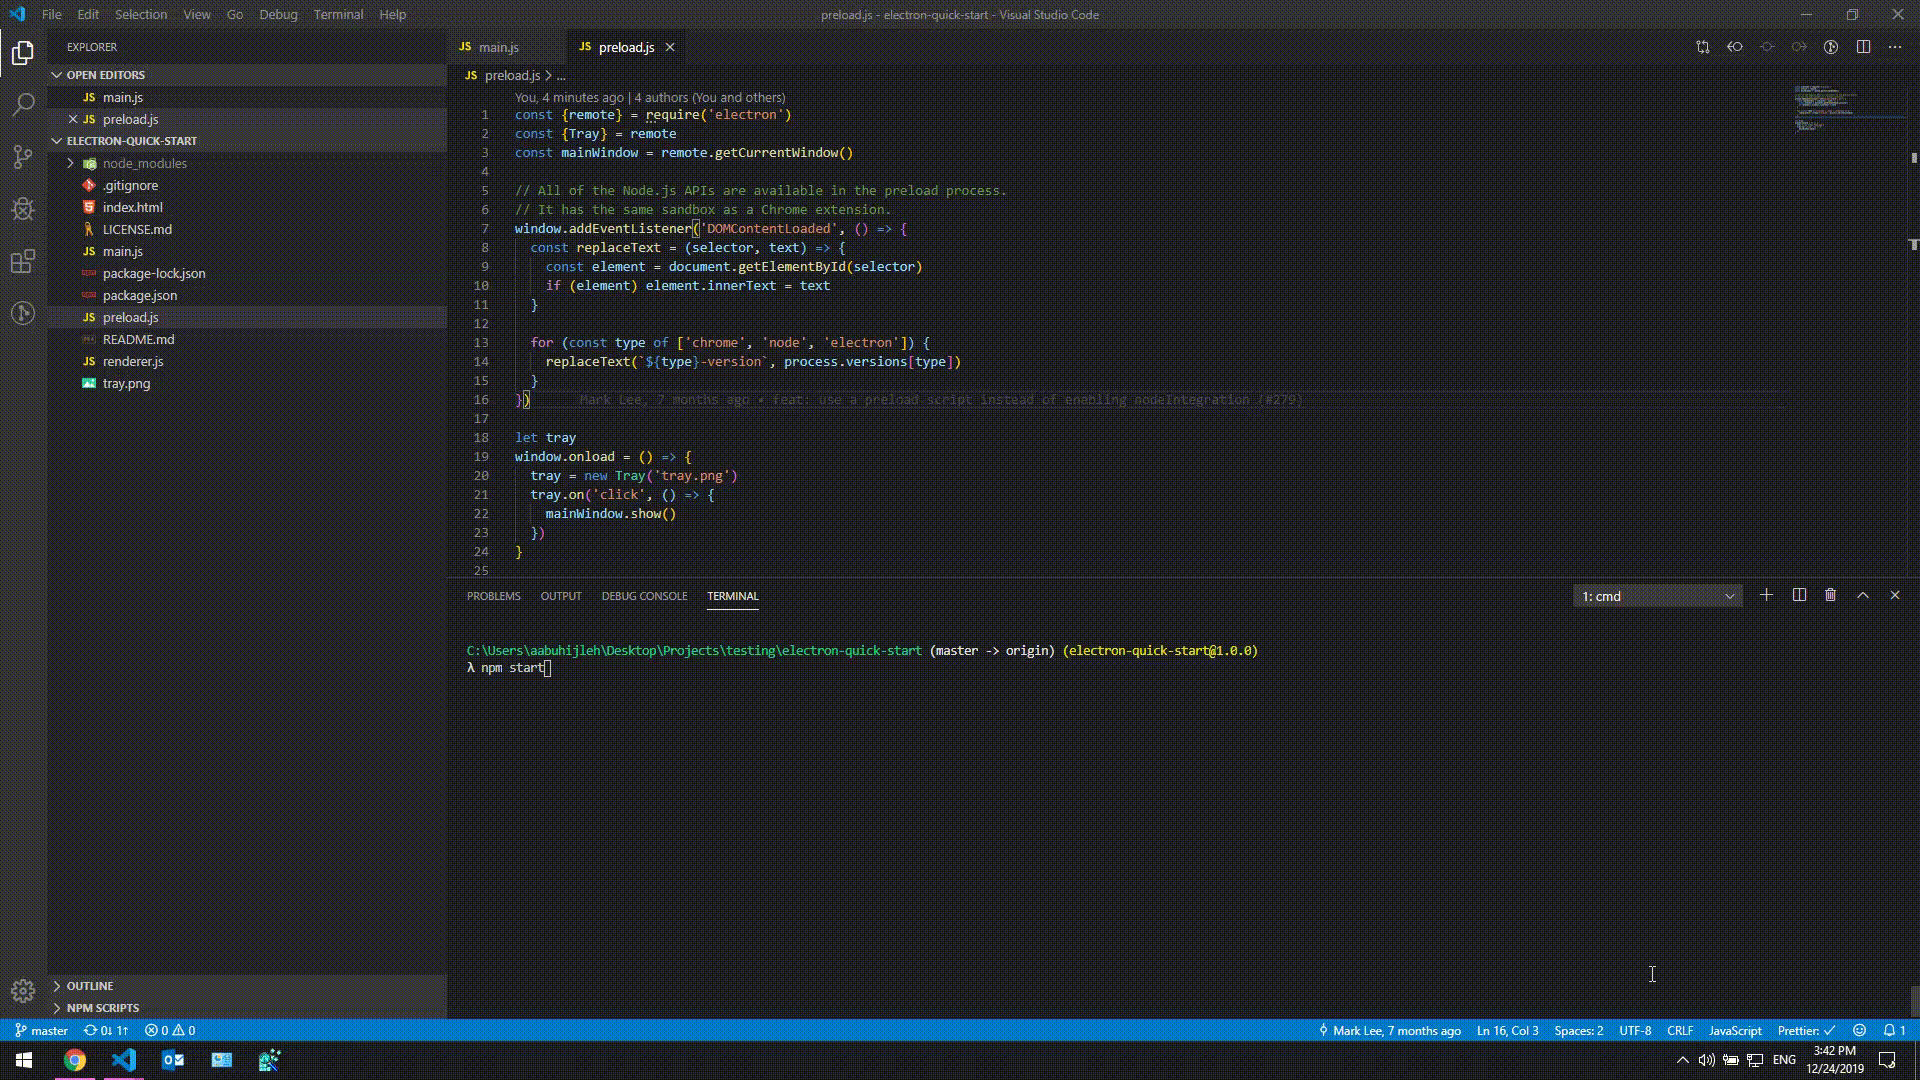Open the Debug view in activity bar
This screenshot has width=1920, height=1080.
(23, 208)
